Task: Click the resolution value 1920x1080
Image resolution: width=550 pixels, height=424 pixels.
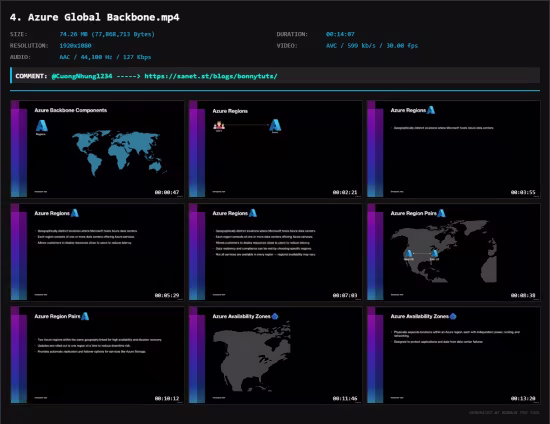Action: [75, 46]
